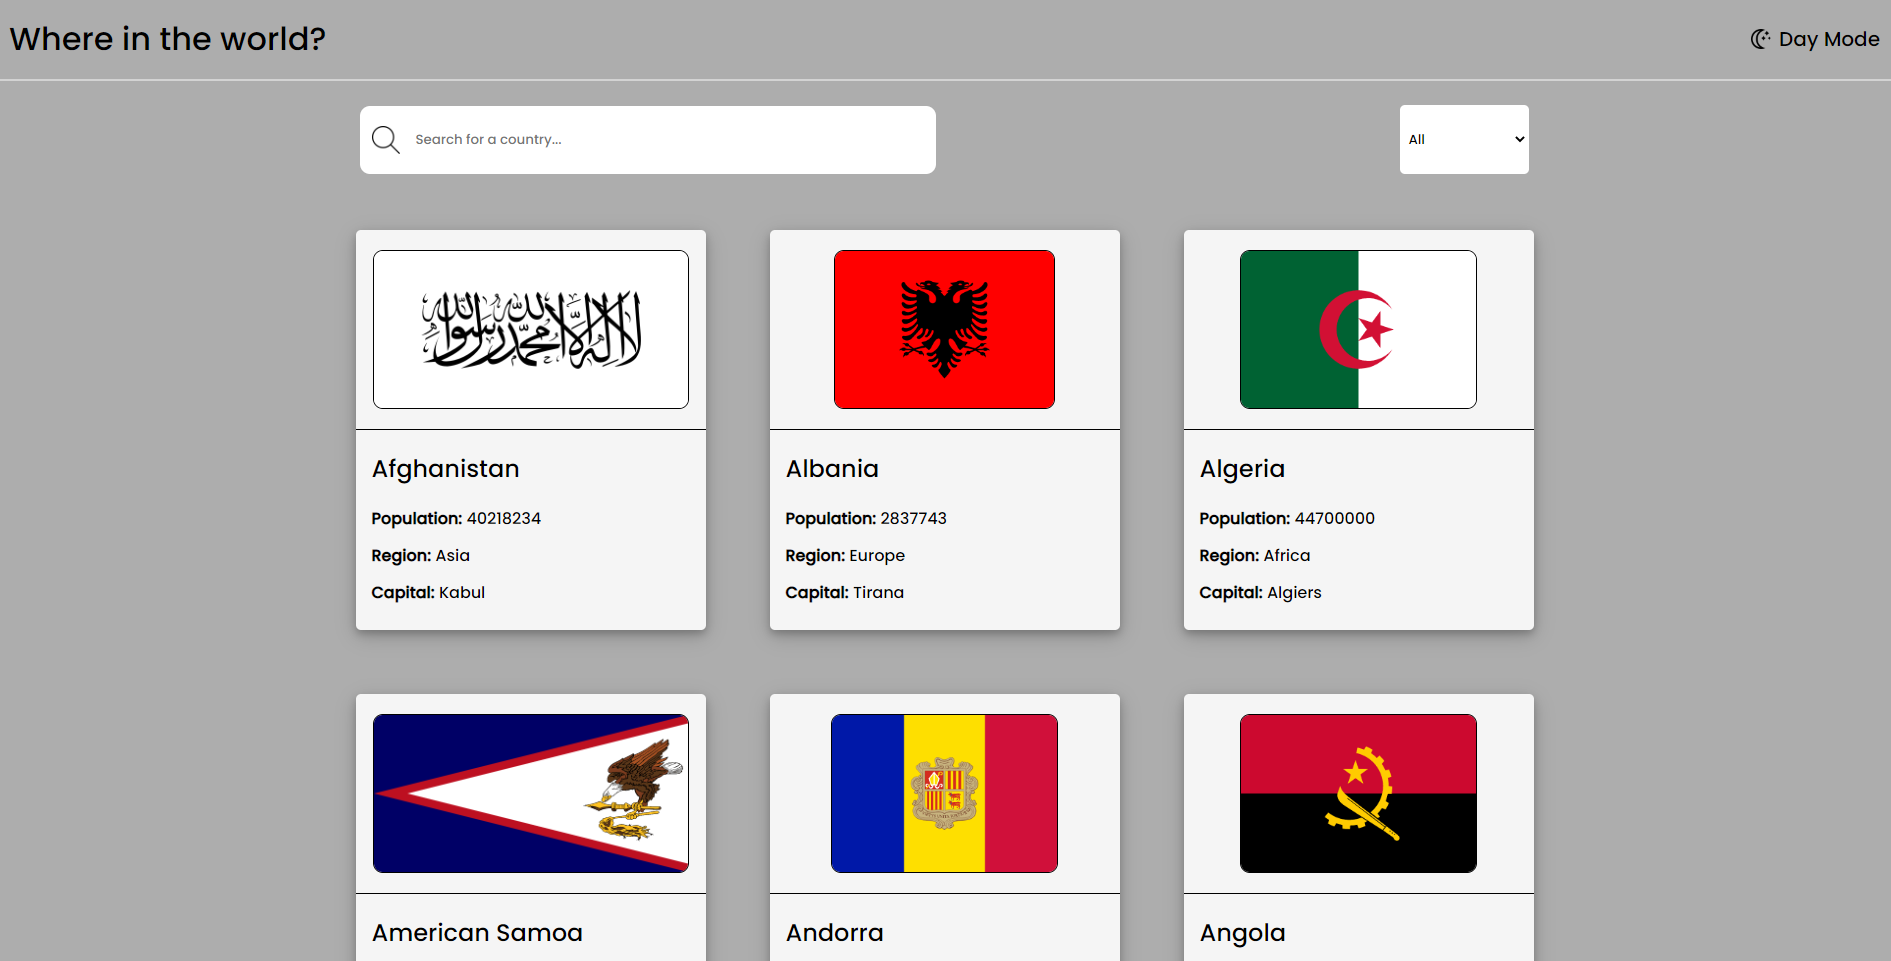Click the American Samoa flag image
This screenshot has height=961, width=1891.
click(530, 793)
